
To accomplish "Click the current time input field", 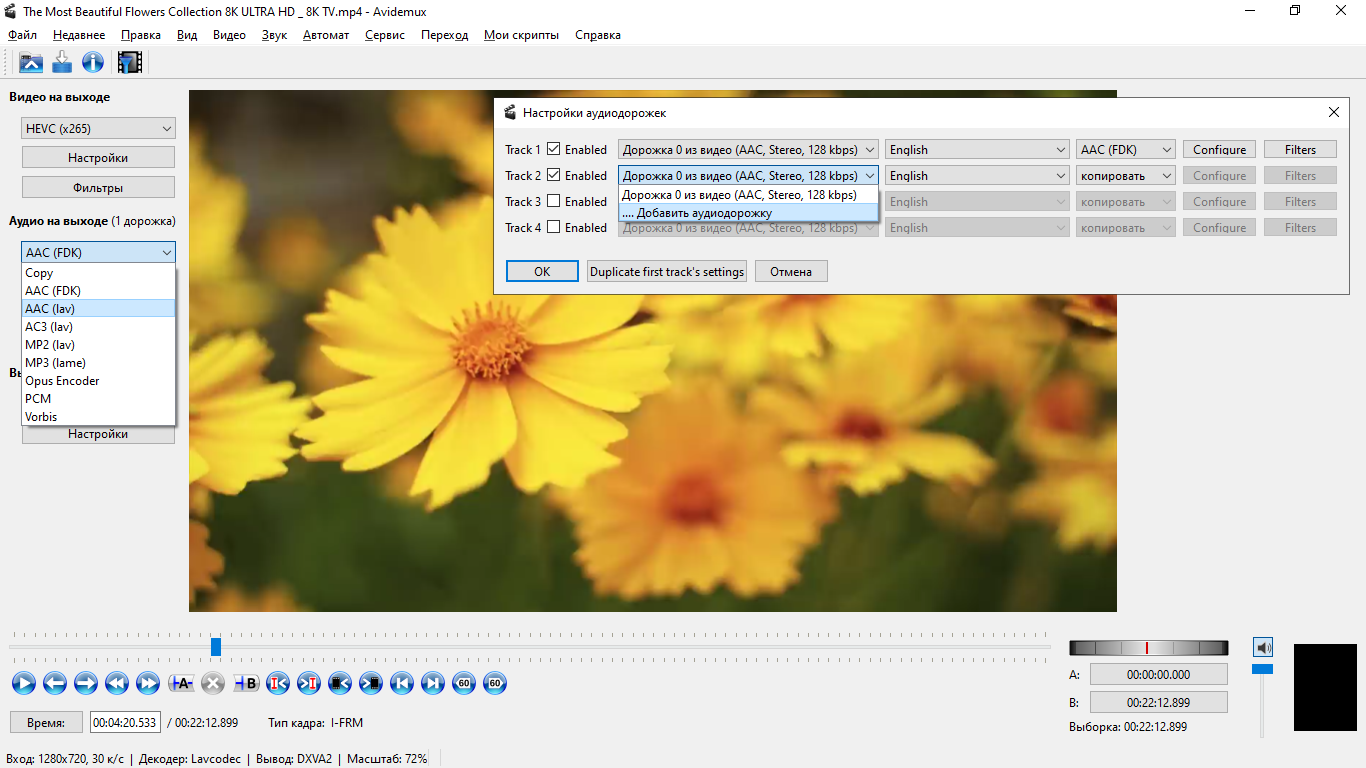I will (x=125, y=722).
